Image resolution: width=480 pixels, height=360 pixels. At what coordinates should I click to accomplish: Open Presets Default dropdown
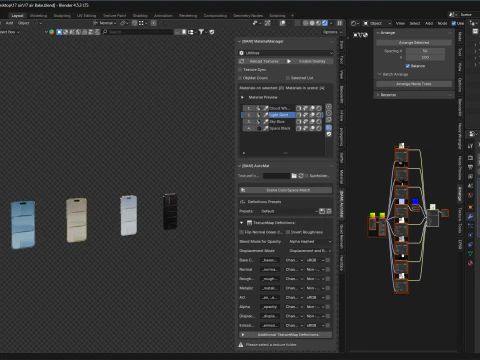(289, 211)
